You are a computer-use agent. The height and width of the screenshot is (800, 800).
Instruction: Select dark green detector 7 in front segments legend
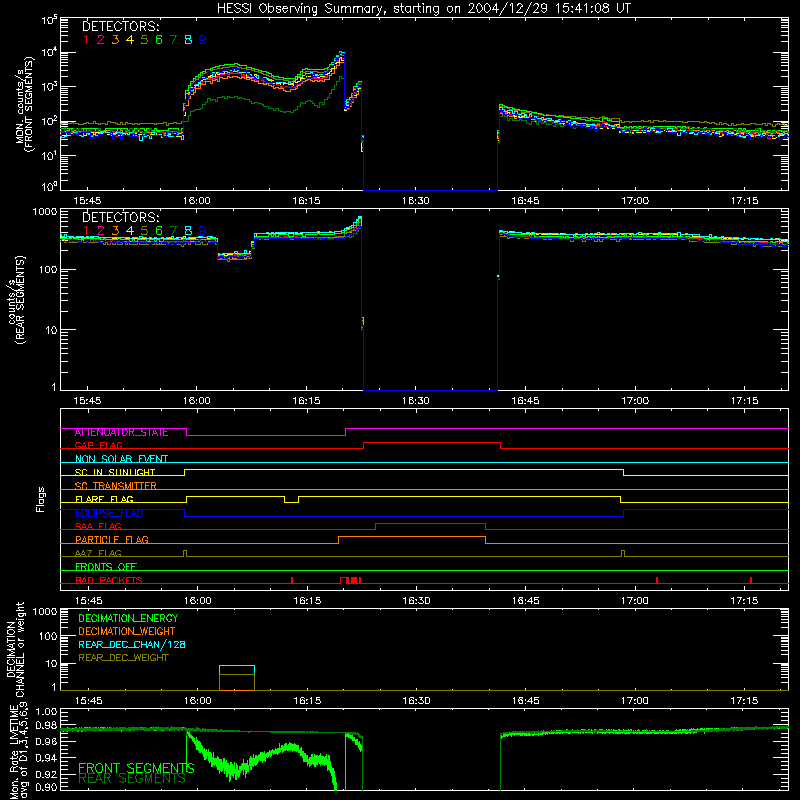[173, 40]
